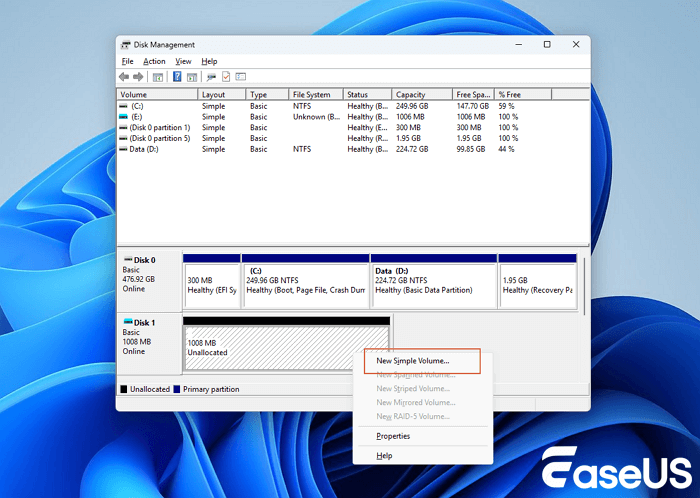This screenshot has height=498, width=700.
Task: Minimize the Disk Management window
Action: 519,45
